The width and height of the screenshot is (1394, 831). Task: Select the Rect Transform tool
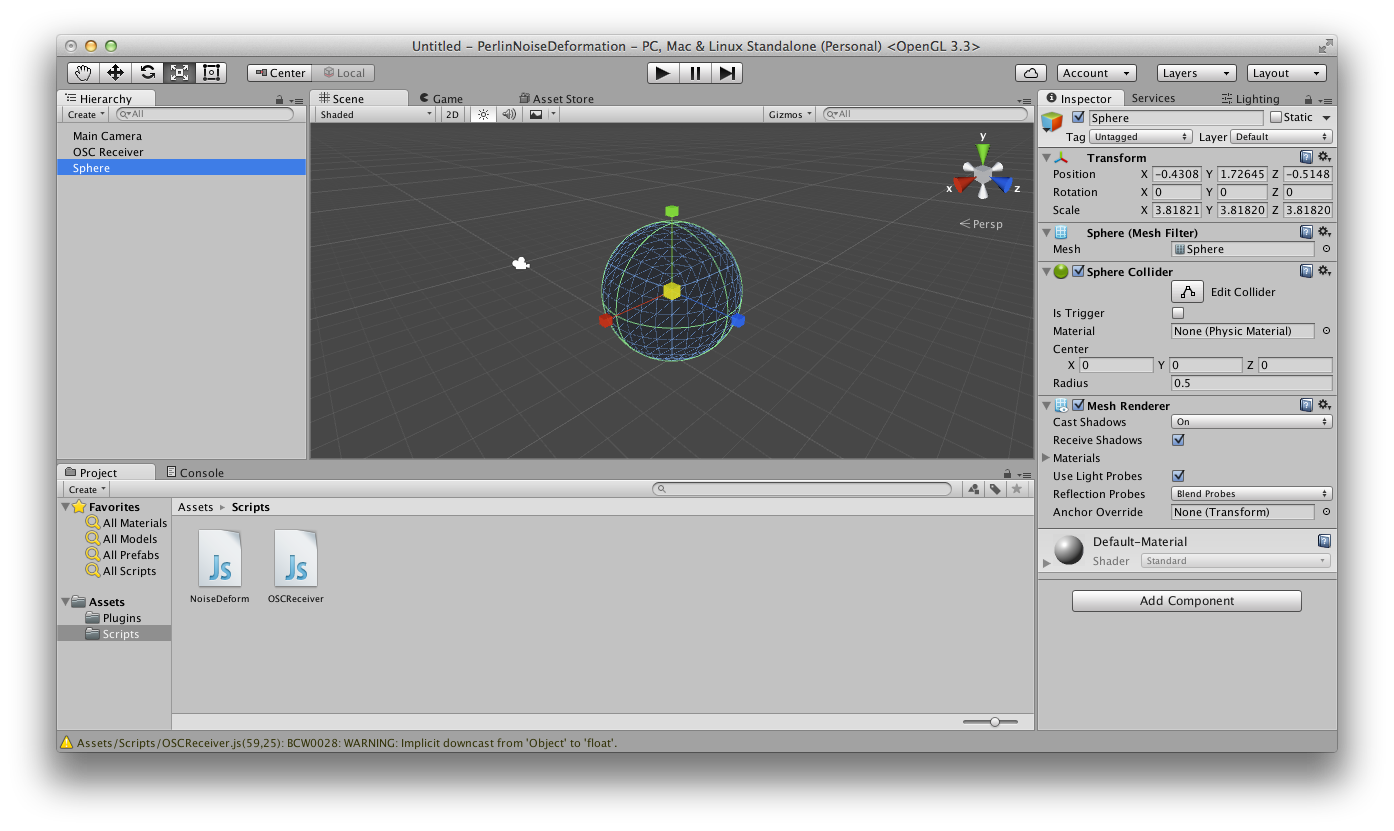(211, 73)
